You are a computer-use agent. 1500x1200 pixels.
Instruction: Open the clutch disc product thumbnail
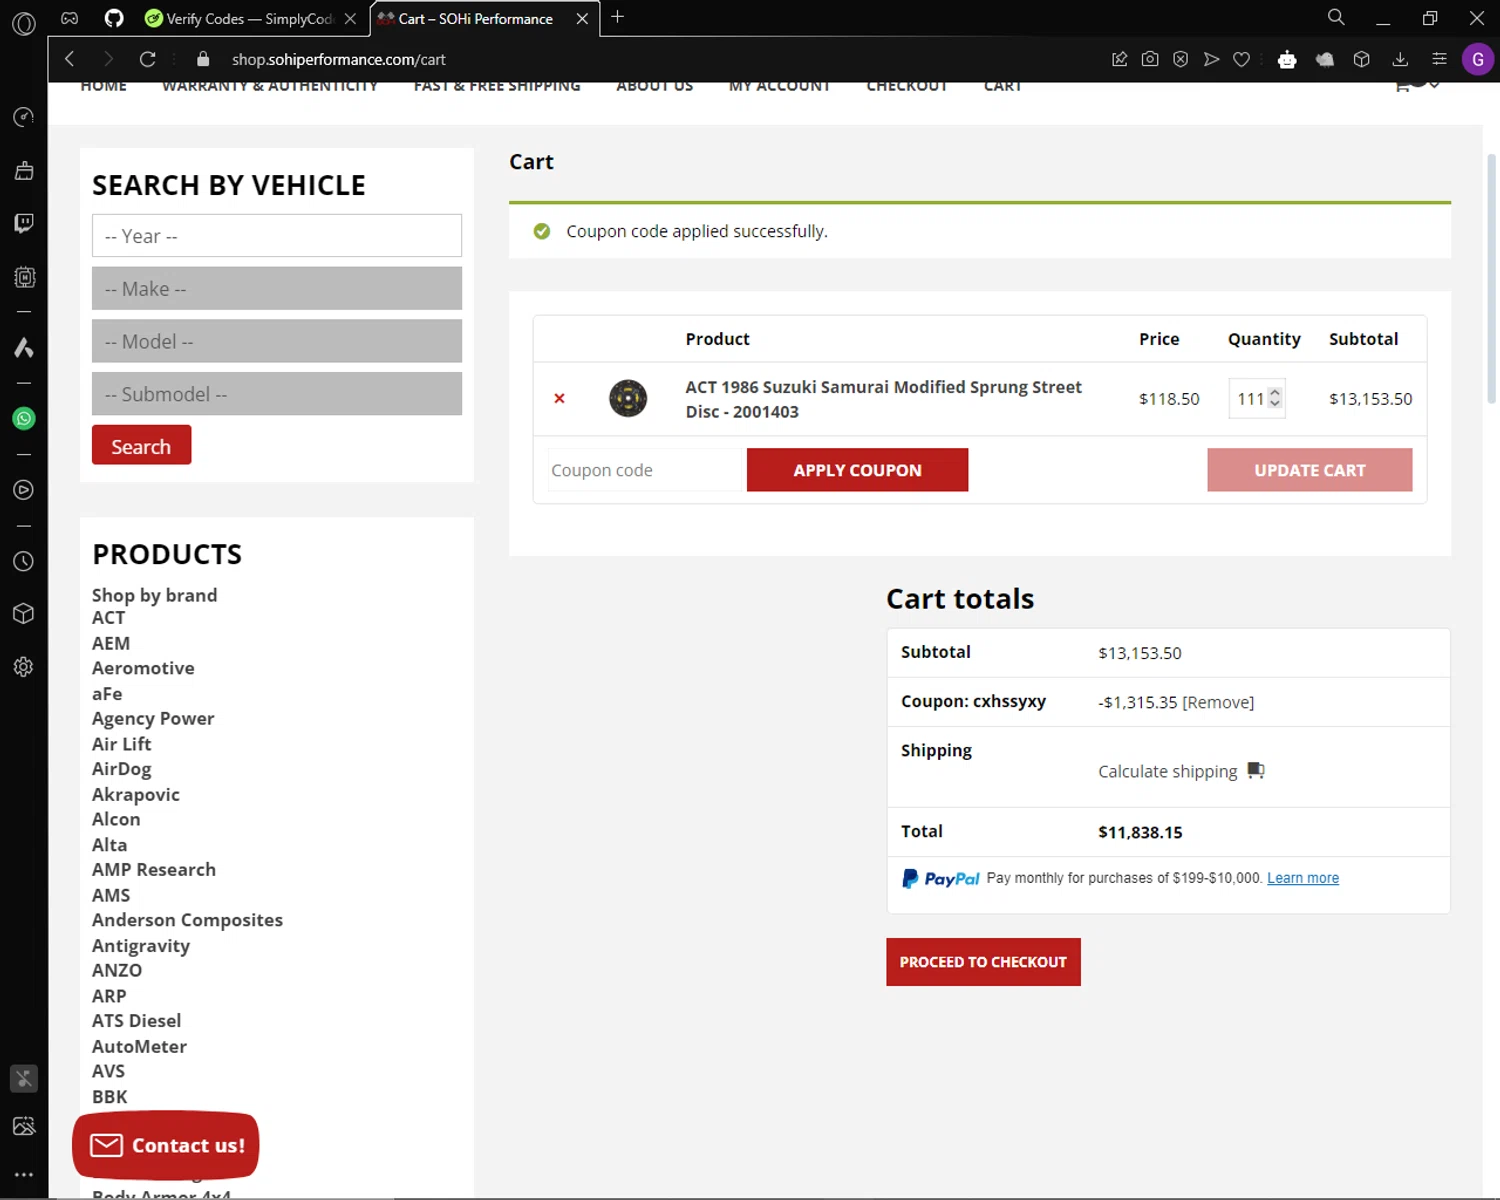pyautogui.click(x=628, y=398)
